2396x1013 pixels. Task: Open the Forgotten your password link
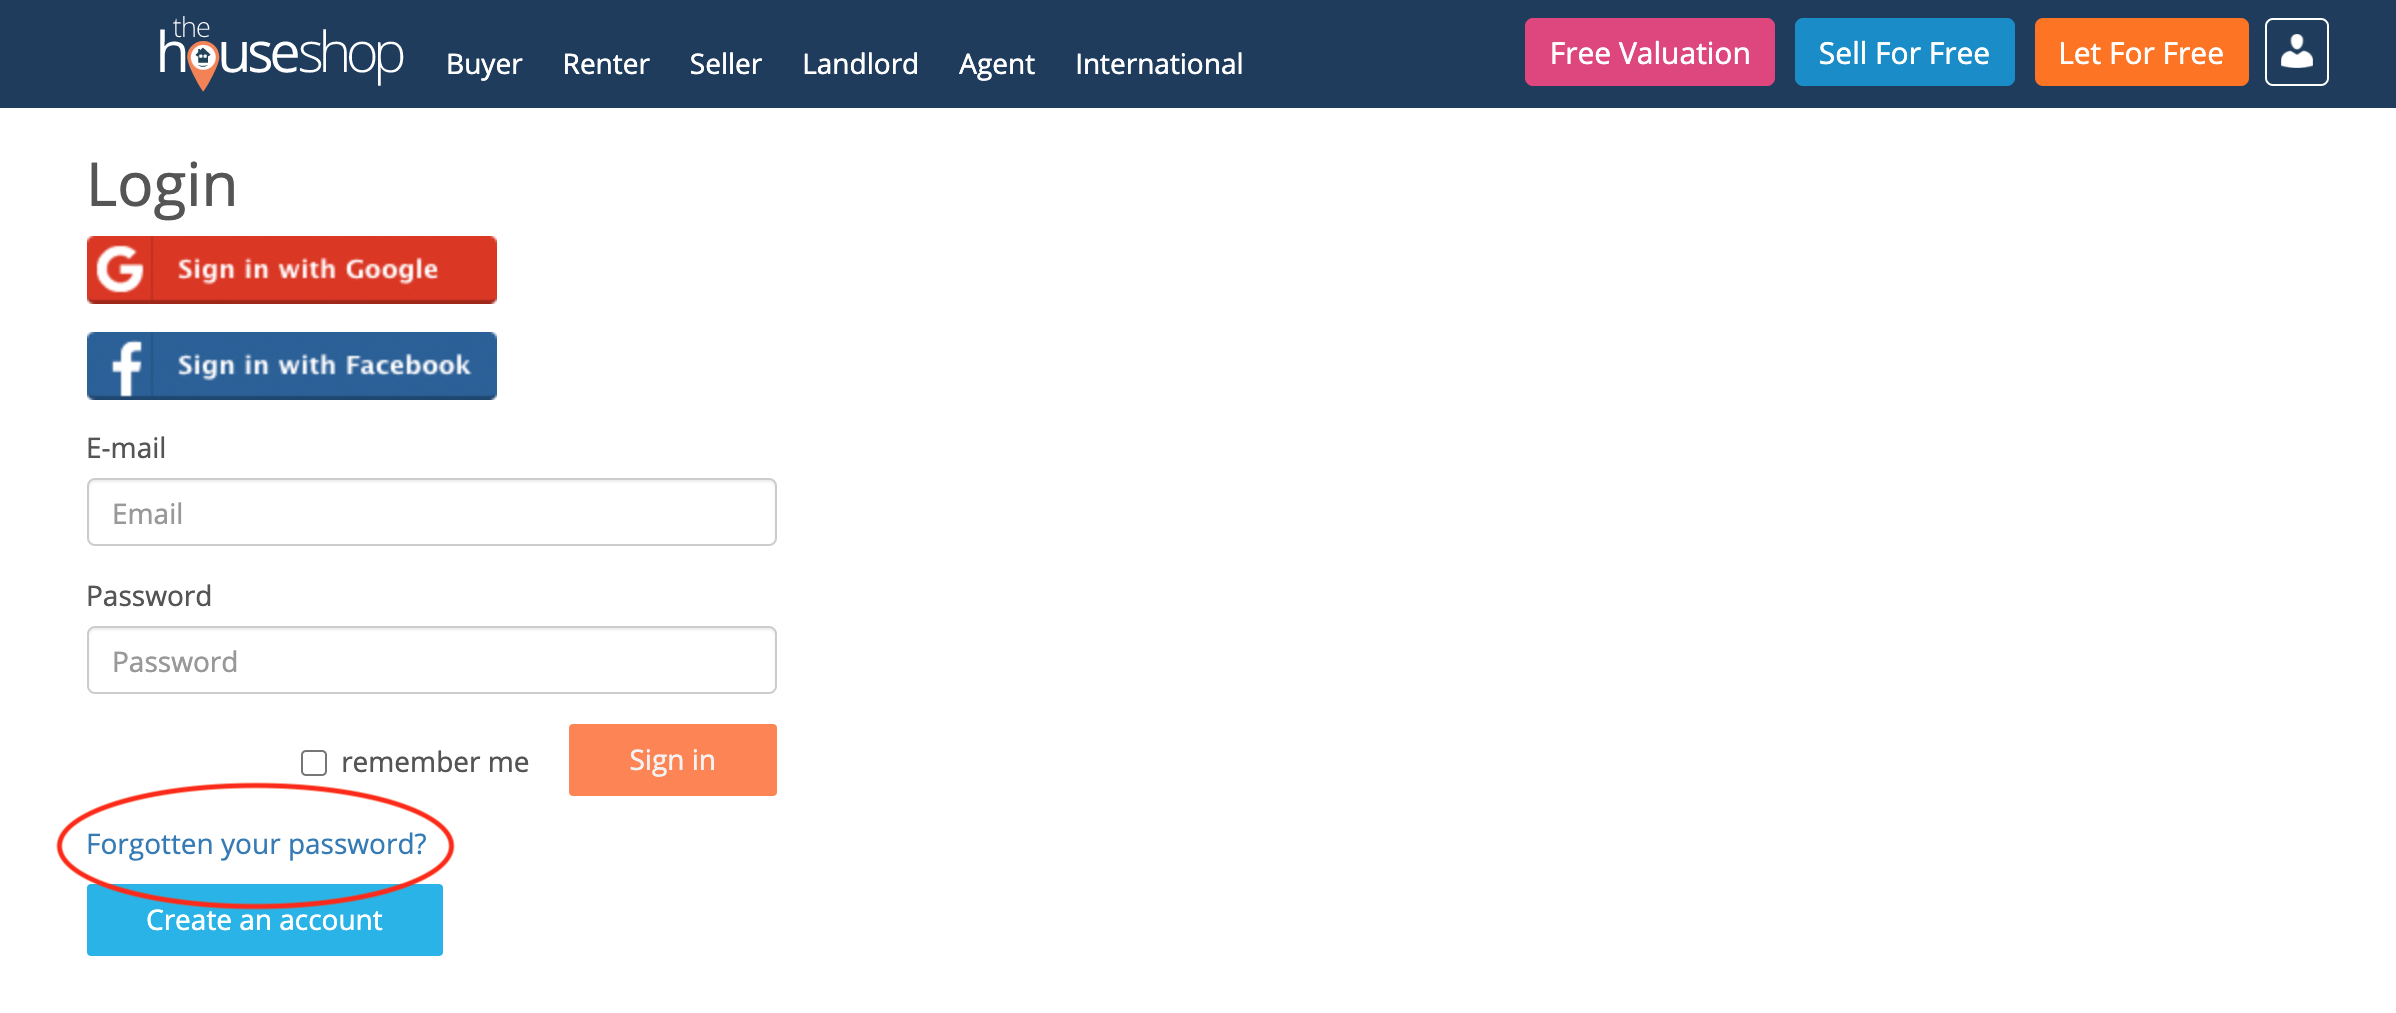coord(257,844)
